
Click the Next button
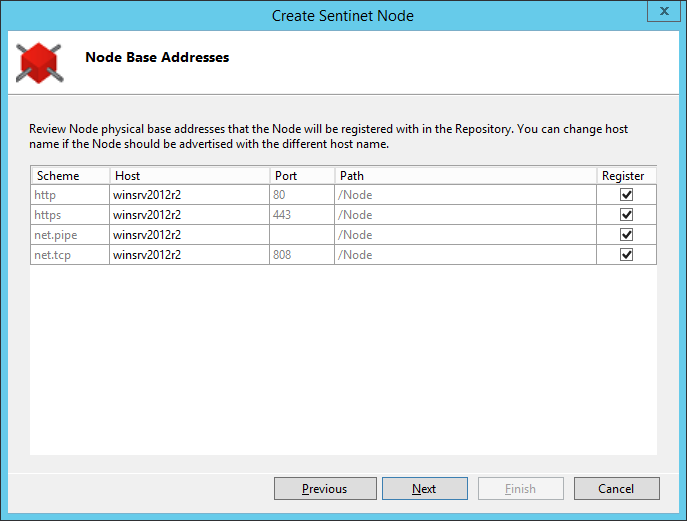tap(425, 489)
